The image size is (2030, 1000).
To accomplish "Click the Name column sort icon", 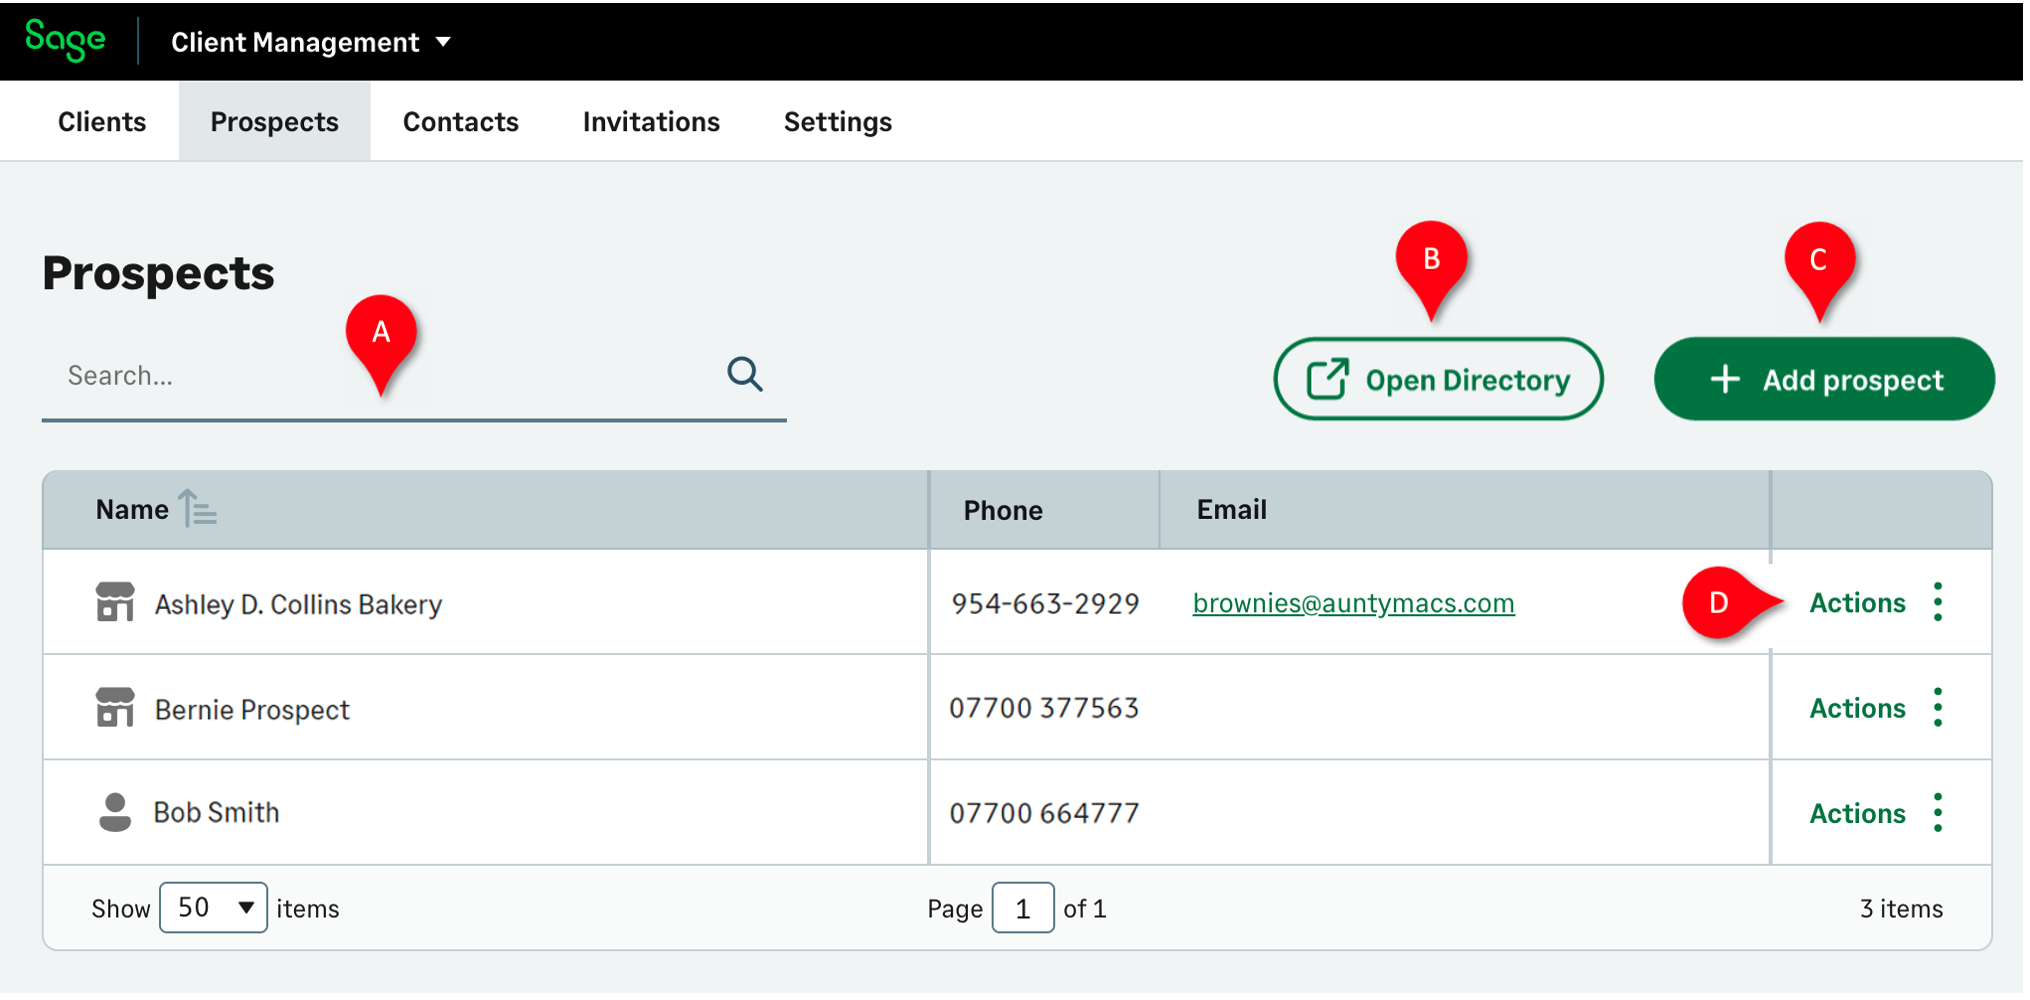I will coord(197,509).
